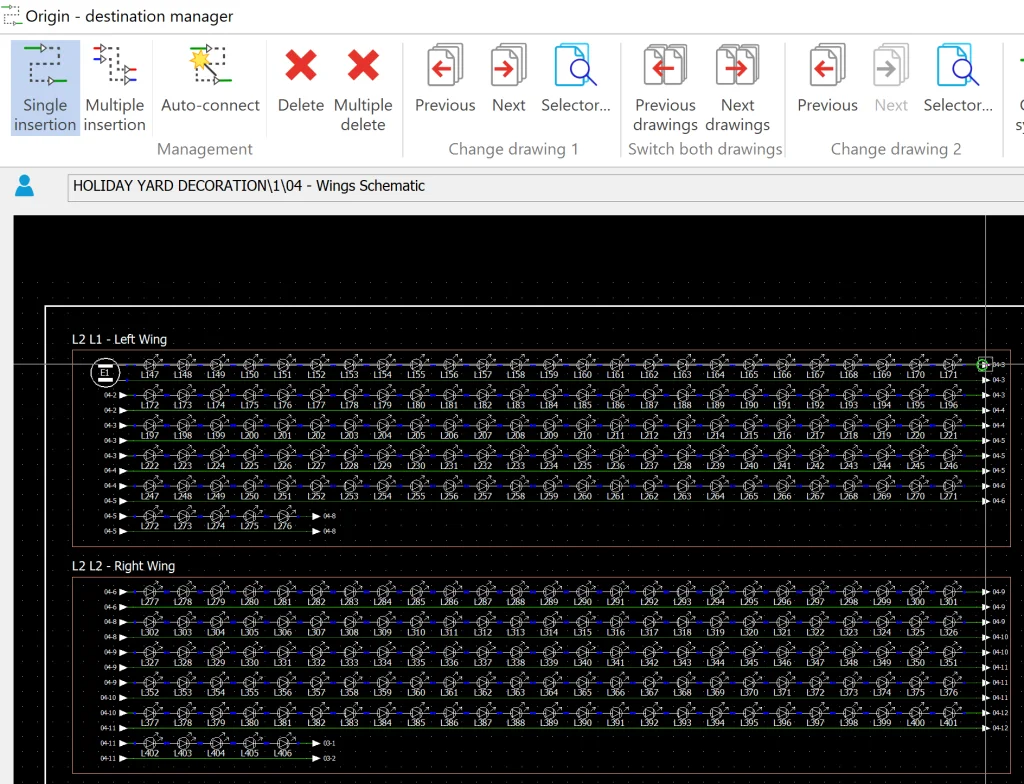Click the E1 symbol in Left Wing
This screenshot has height=784, width=1024.
pyautogui.click(x=104, y=374)
